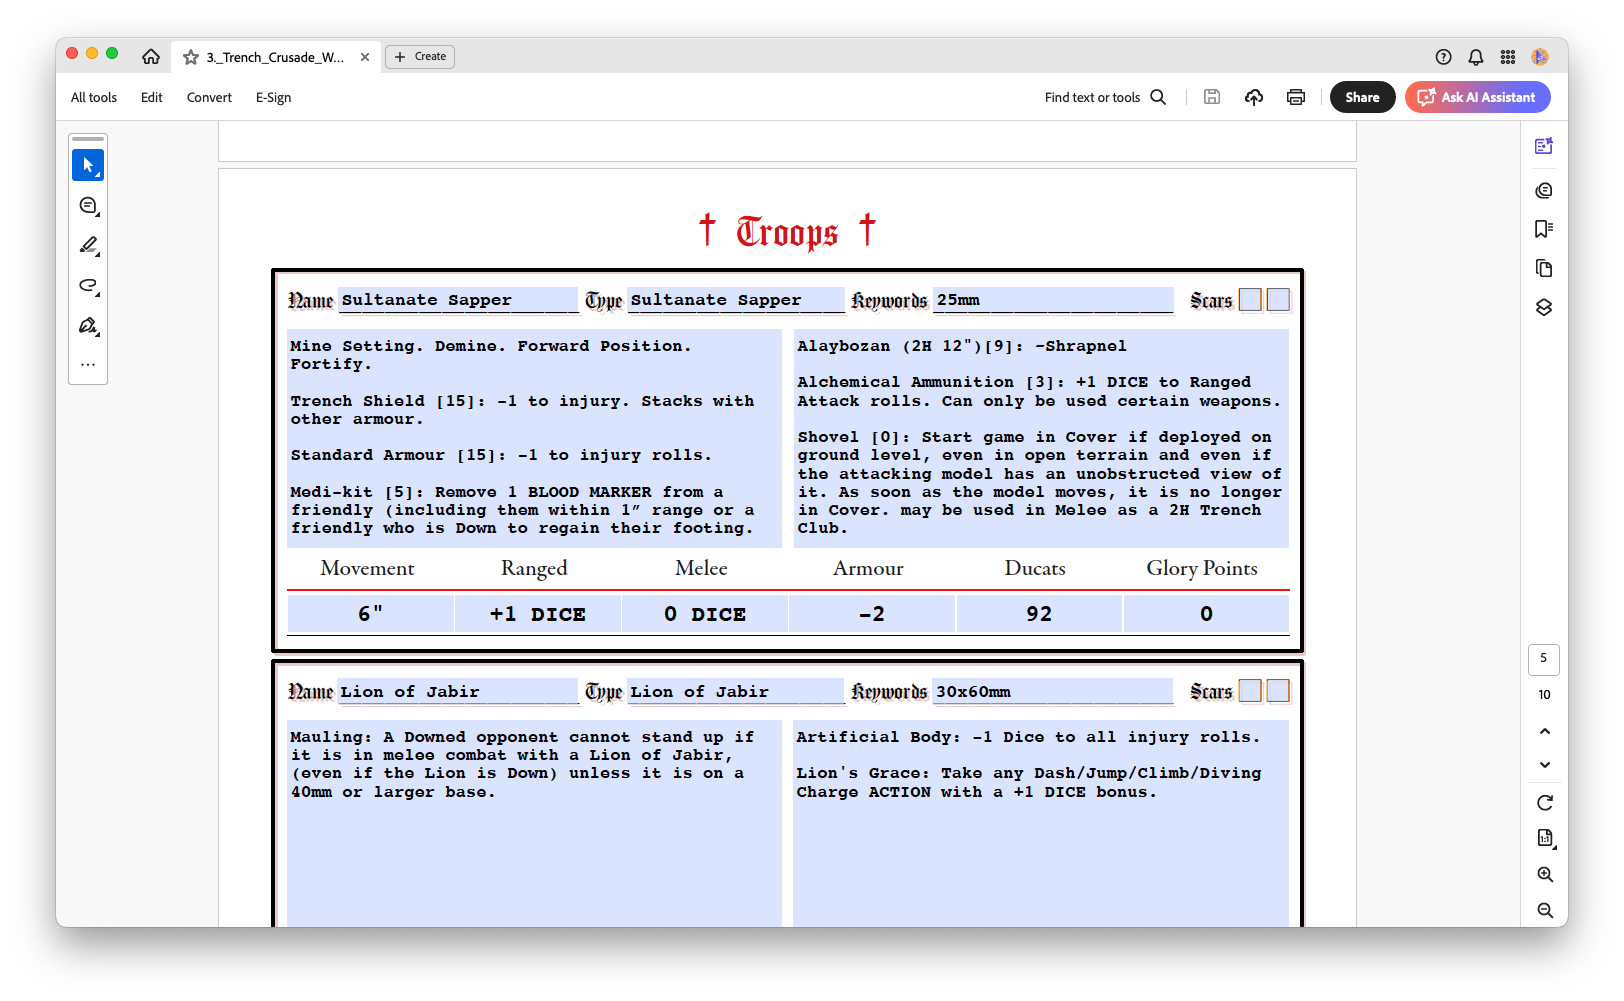Click the Mine Setting abilities text box
Screen dimensions: 1624x1001
[534, 438]
